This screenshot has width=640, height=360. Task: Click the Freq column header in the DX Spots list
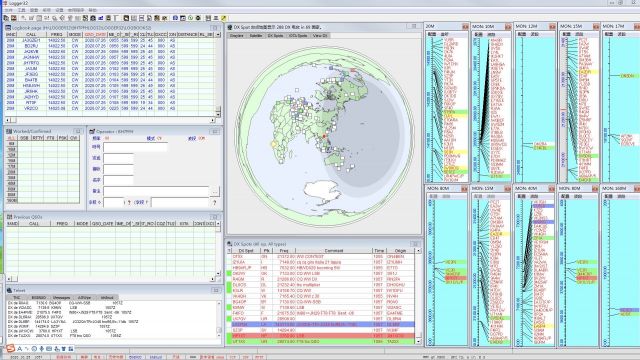coord(284,251)
